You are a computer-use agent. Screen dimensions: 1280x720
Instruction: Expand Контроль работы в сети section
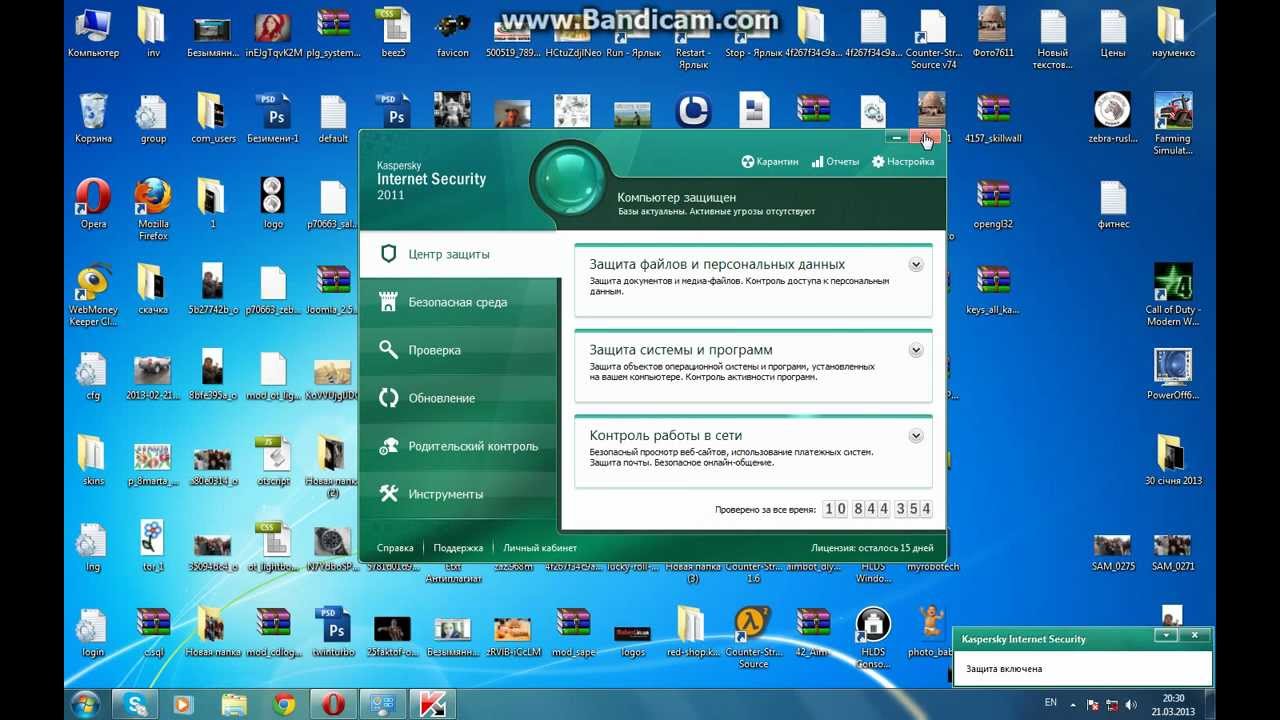click(x=915, y=436)
